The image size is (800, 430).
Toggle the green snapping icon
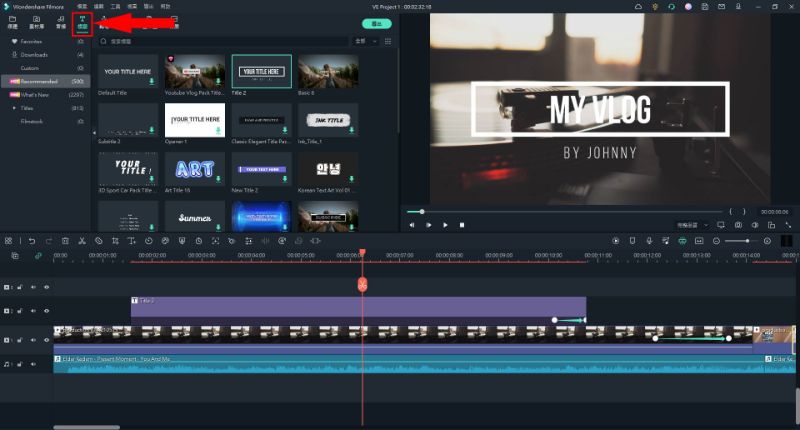click(683, 241)
